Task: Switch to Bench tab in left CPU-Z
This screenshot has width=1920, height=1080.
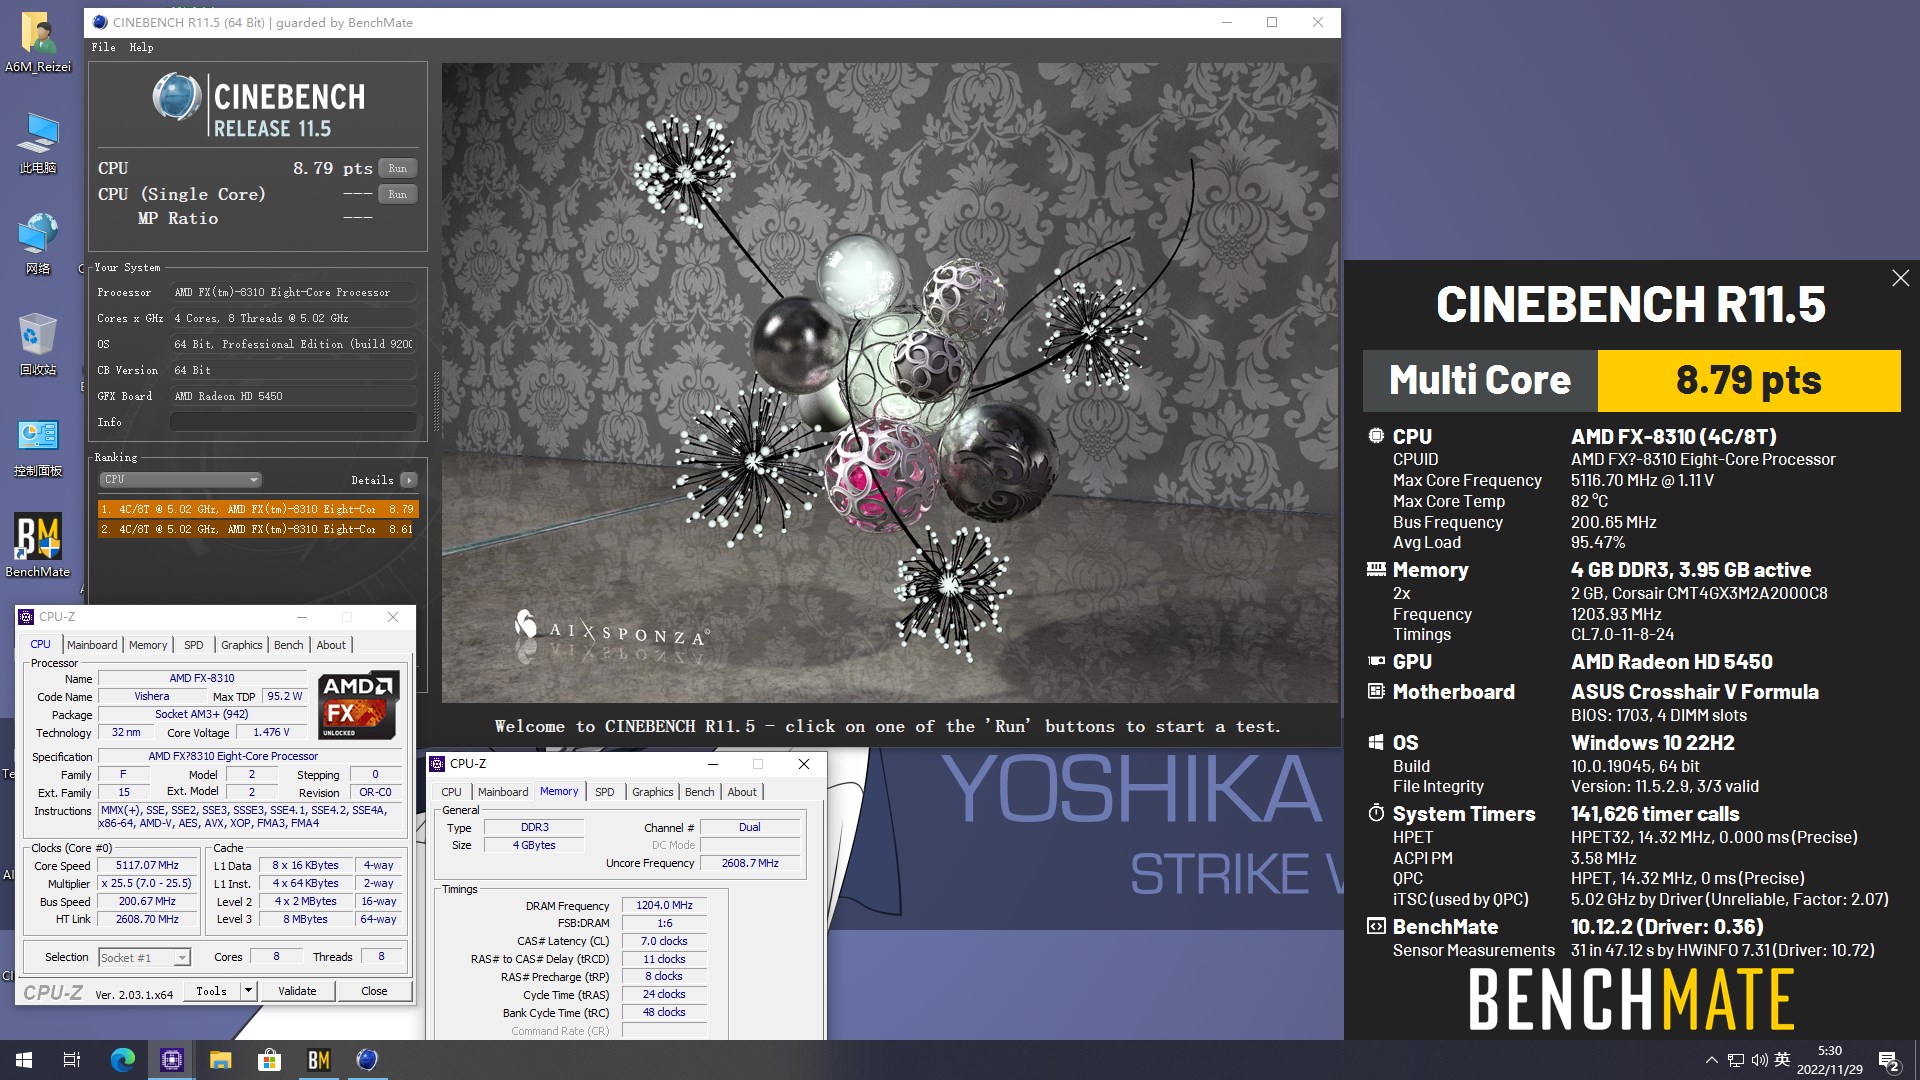Action: [x=289, y=645]
